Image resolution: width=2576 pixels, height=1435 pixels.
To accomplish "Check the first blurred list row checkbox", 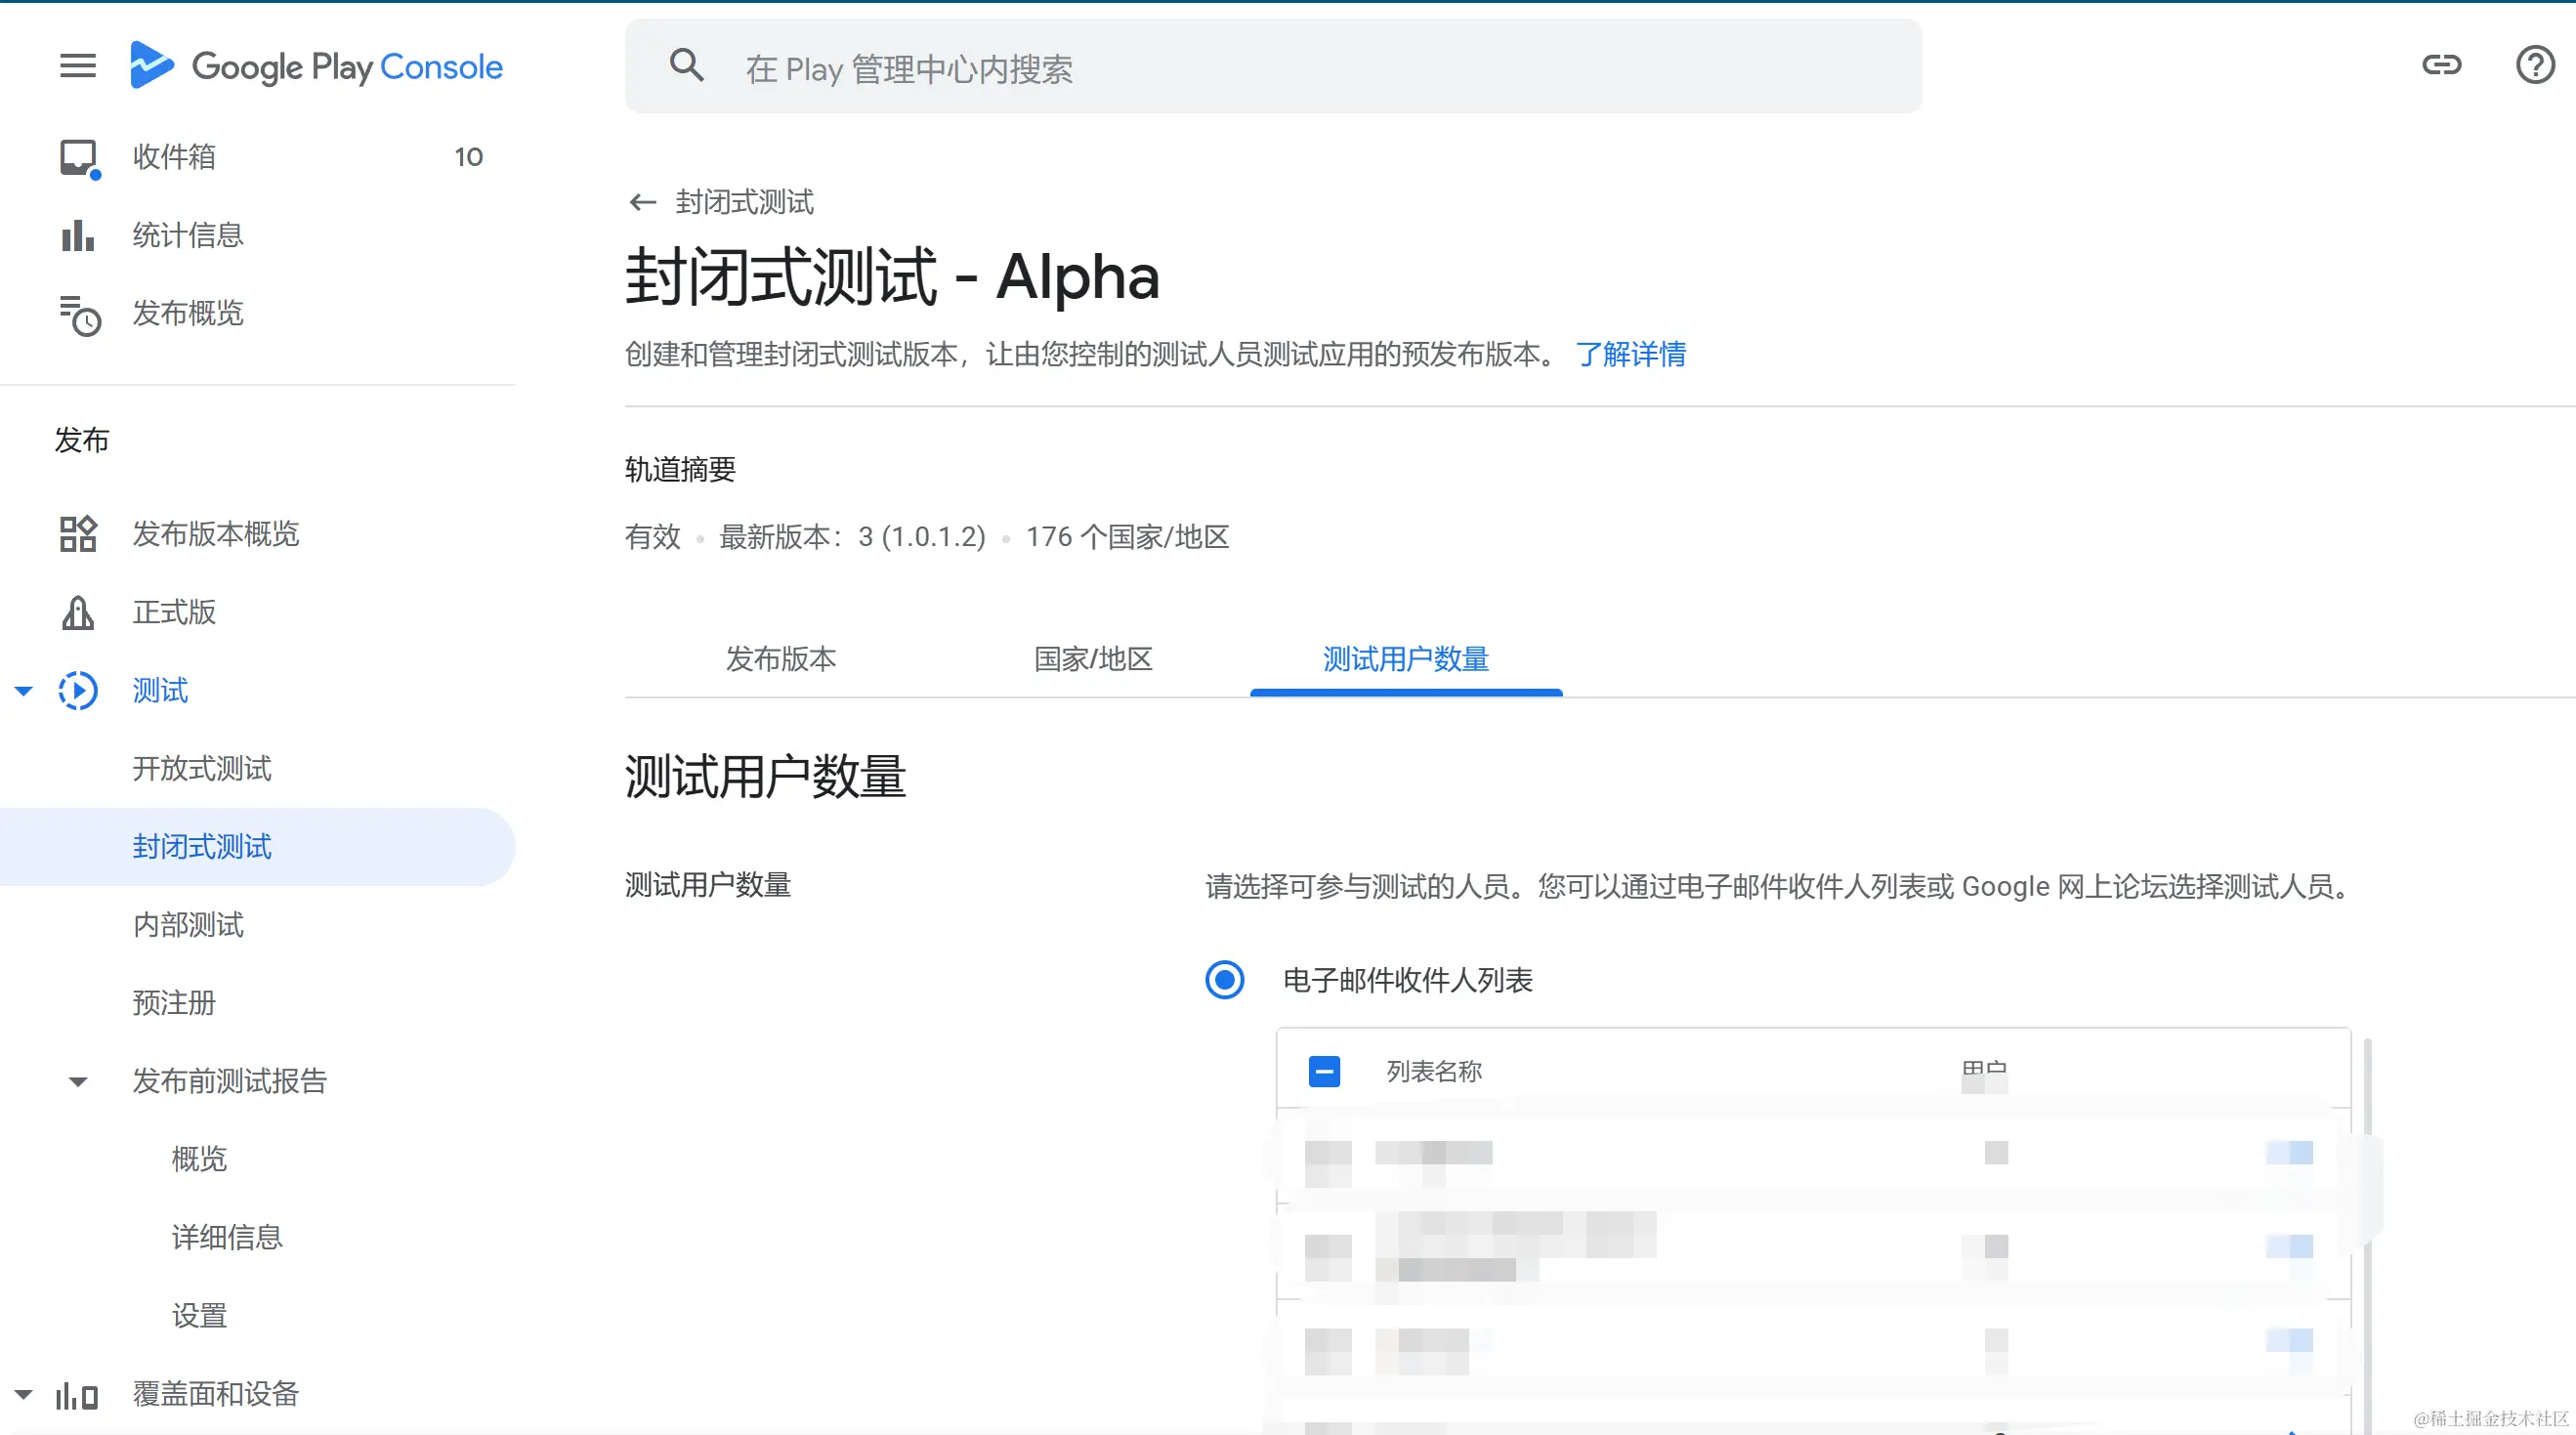I will tap(1328, 1164).
